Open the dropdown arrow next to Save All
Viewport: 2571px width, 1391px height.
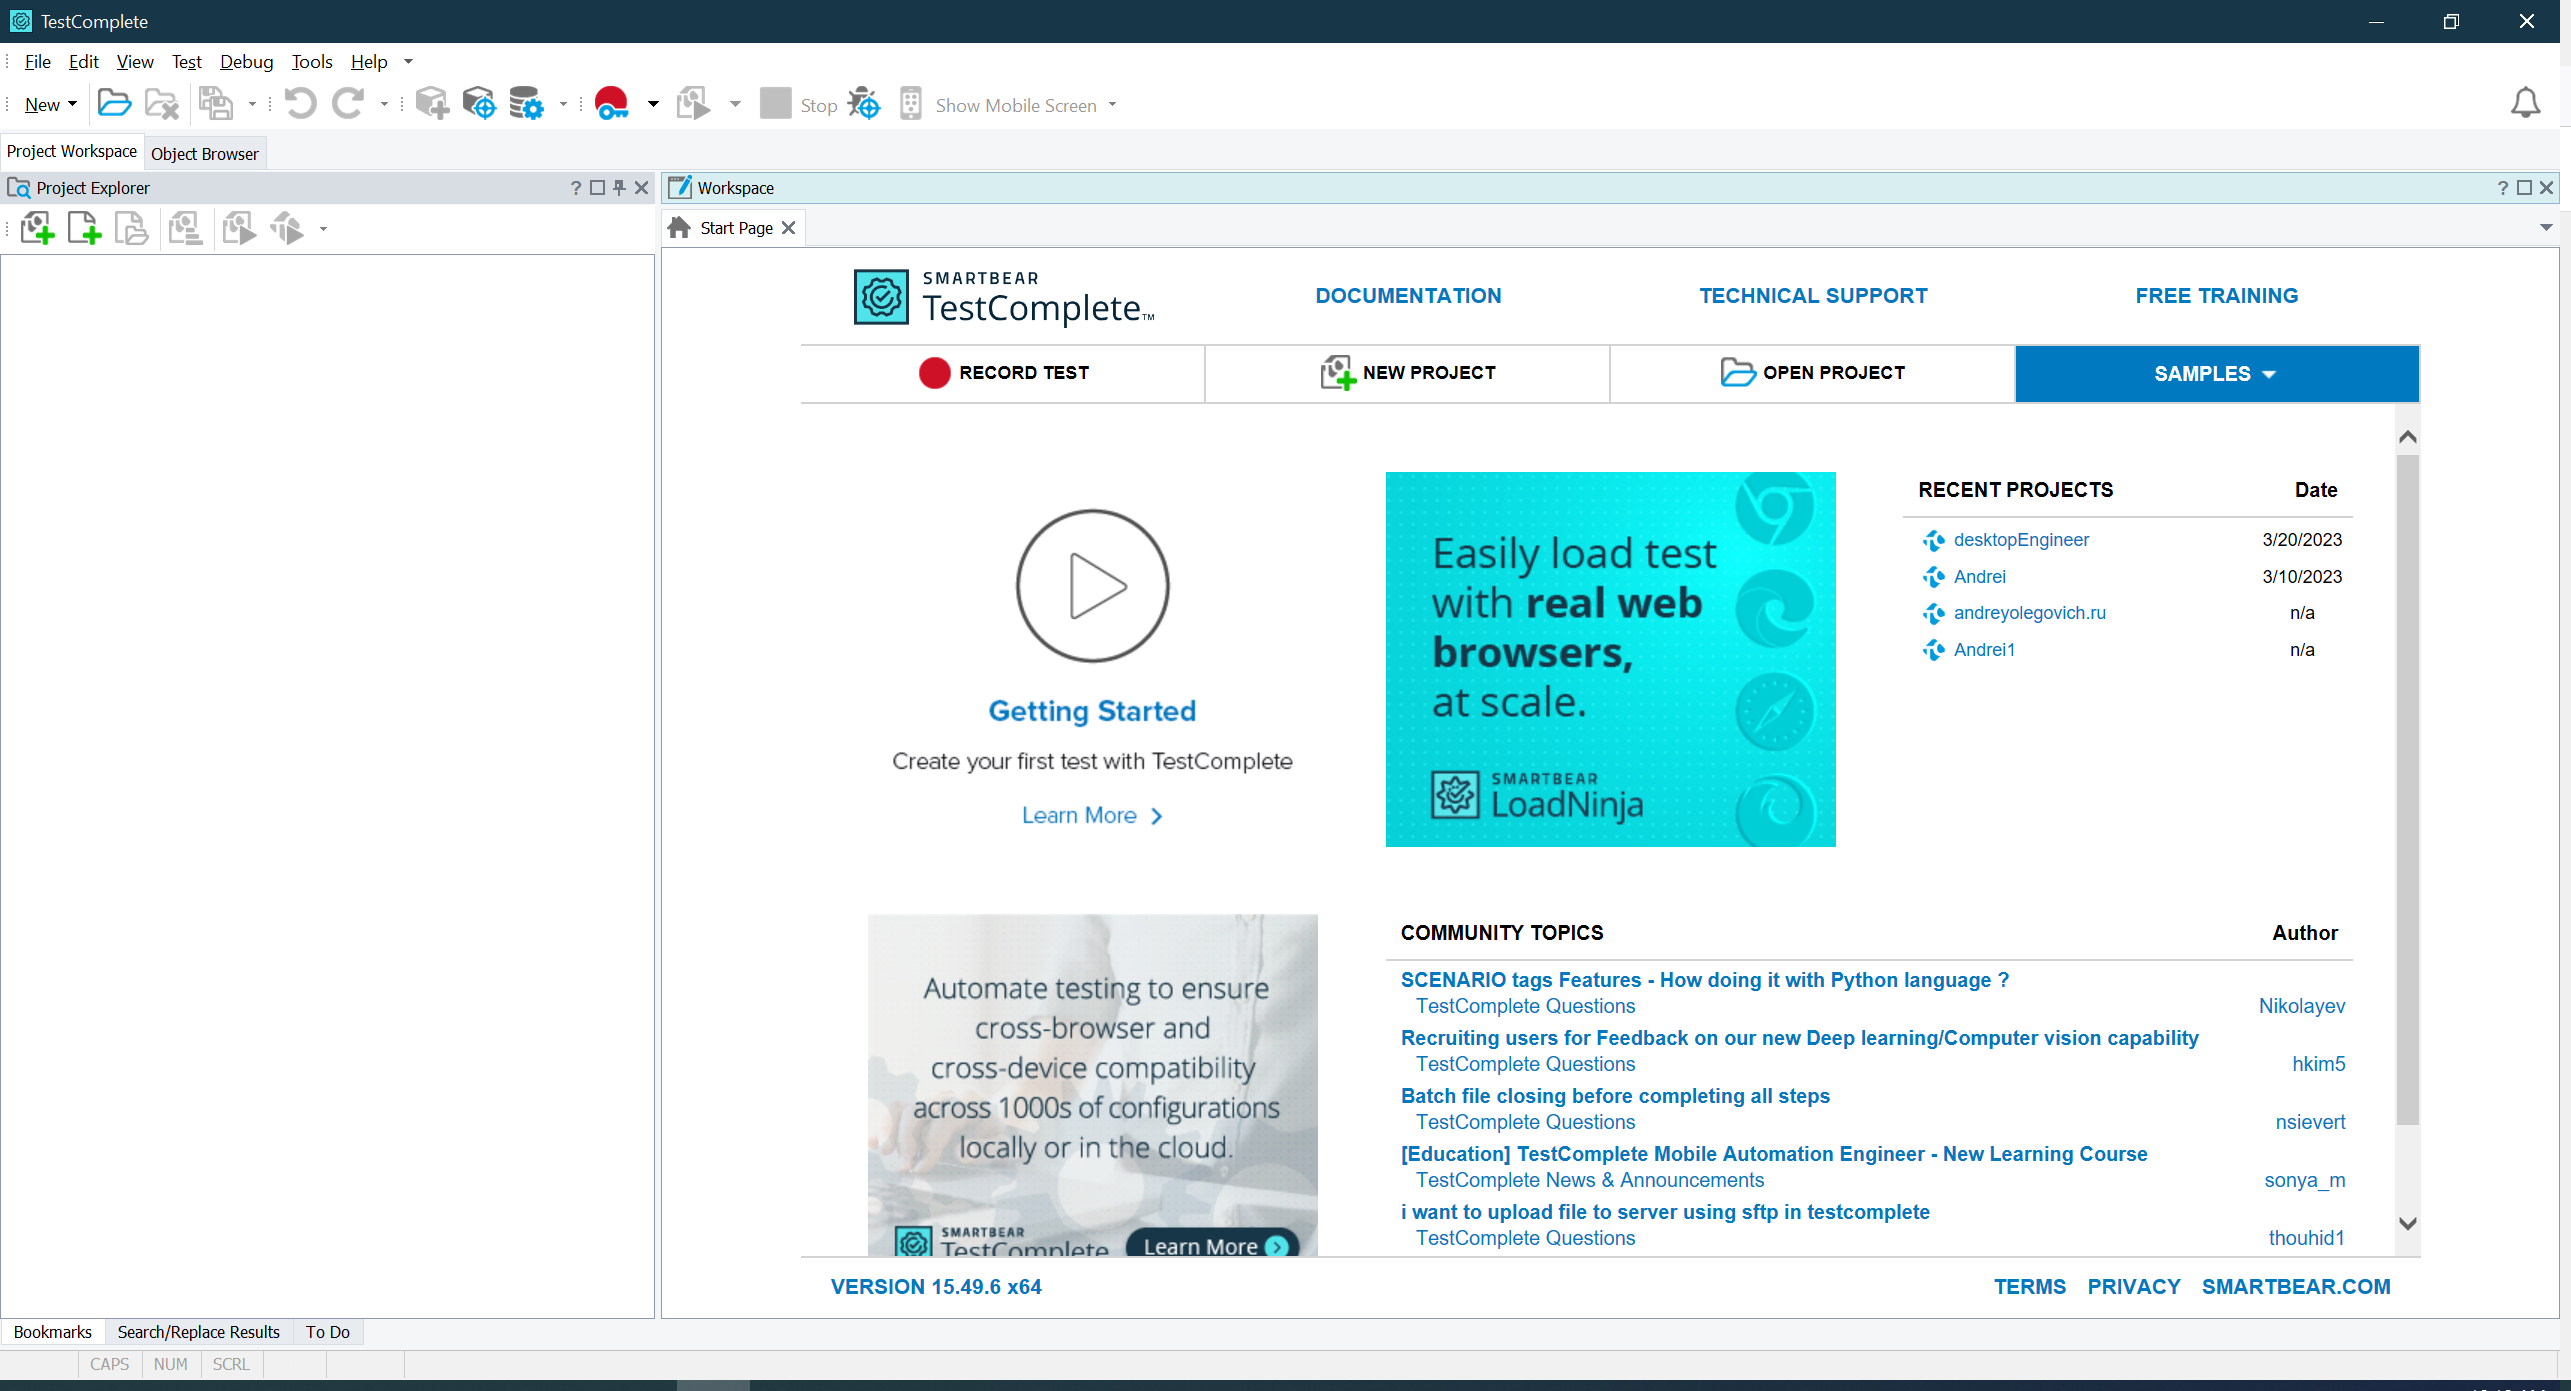tap(252, 104)
